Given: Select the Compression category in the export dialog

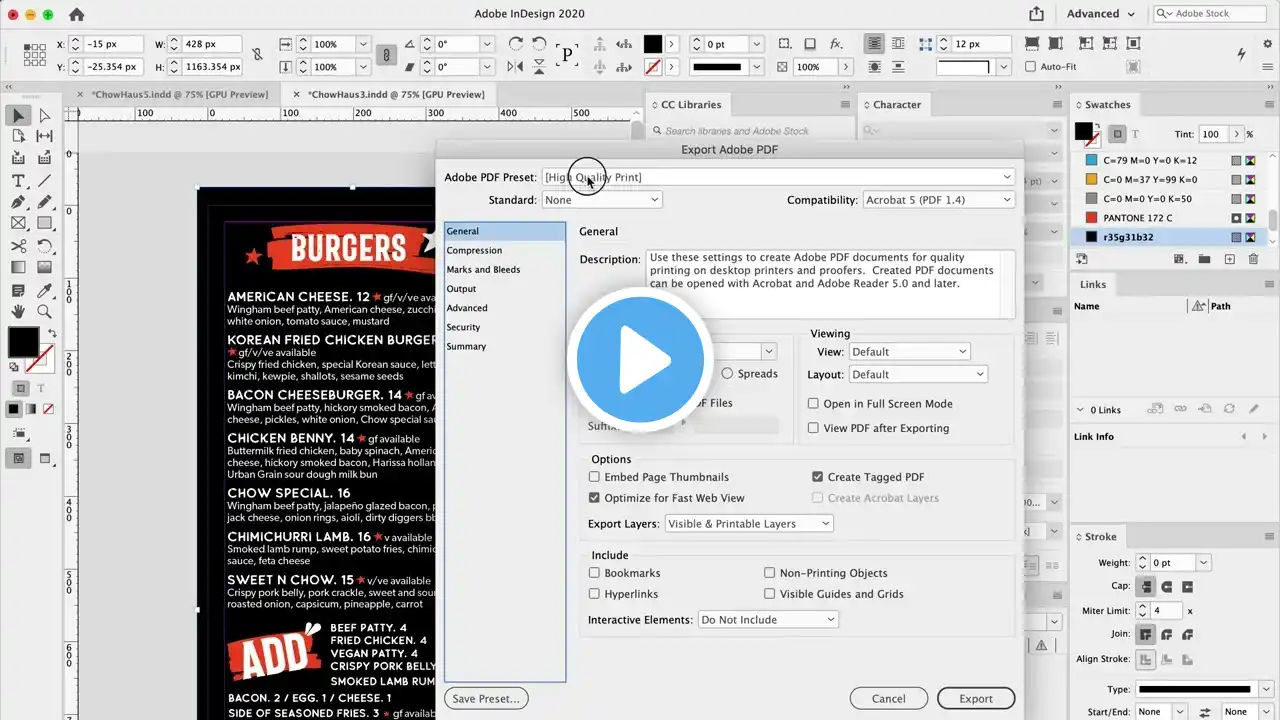Looking at the screenshot, I should [474, 250].
